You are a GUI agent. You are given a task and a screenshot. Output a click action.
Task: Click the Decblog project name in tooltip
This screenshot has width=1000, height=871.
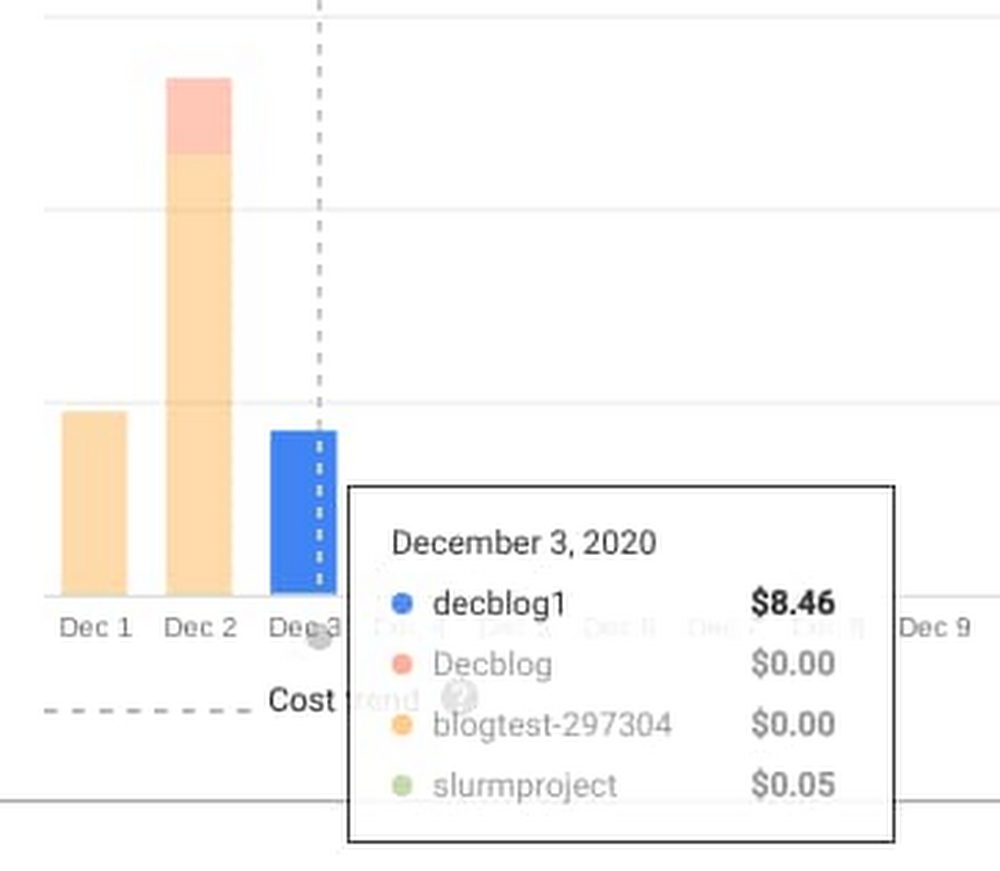tap(492, 664)
